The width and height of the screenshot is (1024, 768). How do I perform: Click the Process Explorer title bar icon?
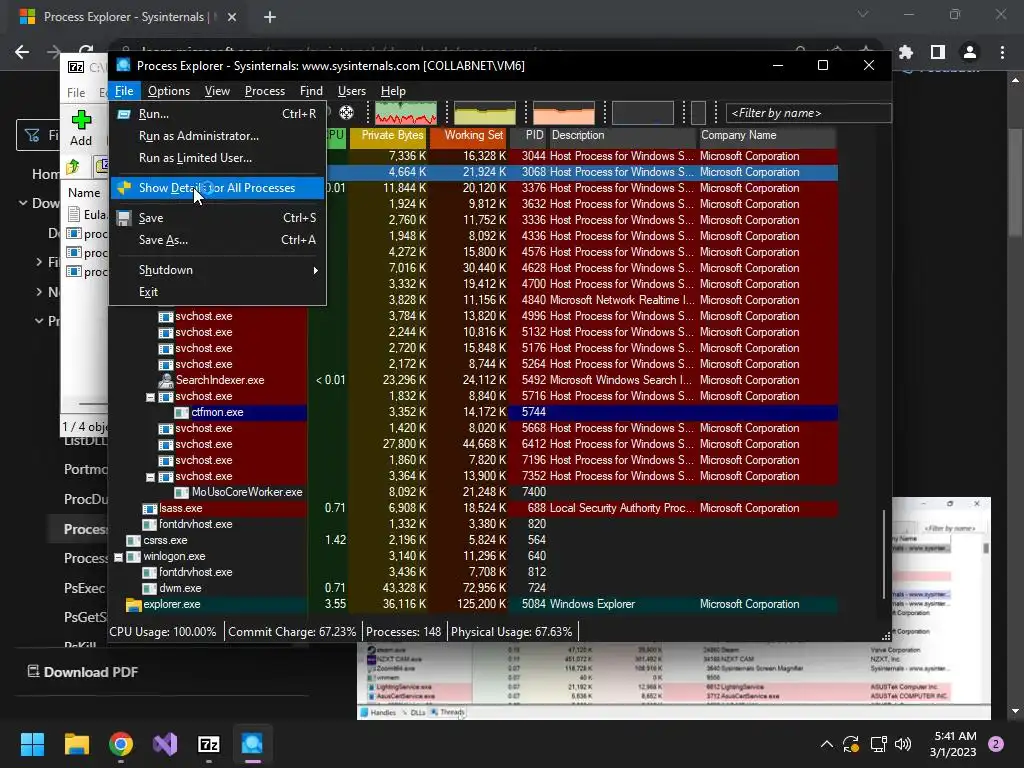click(123, 65)
